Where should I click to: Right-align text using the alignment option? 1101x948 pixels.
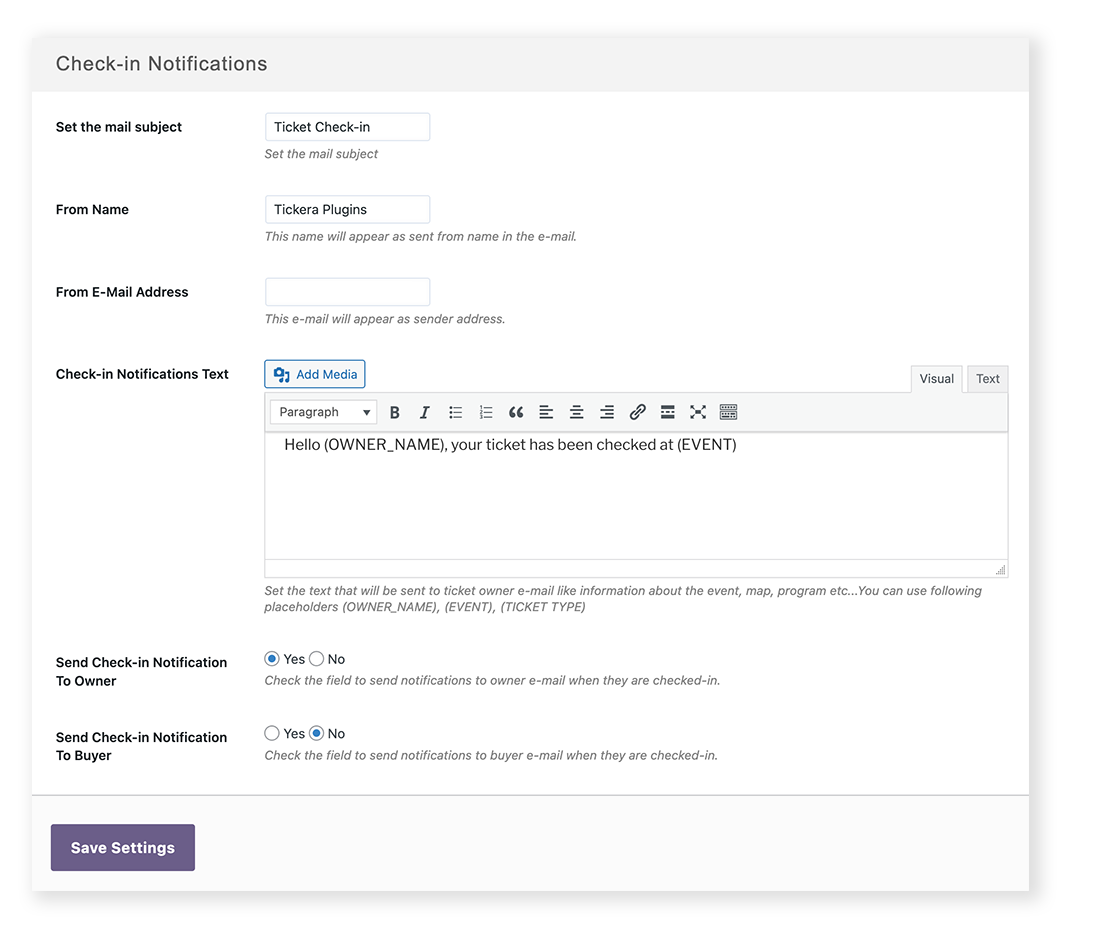coord(607,412)
